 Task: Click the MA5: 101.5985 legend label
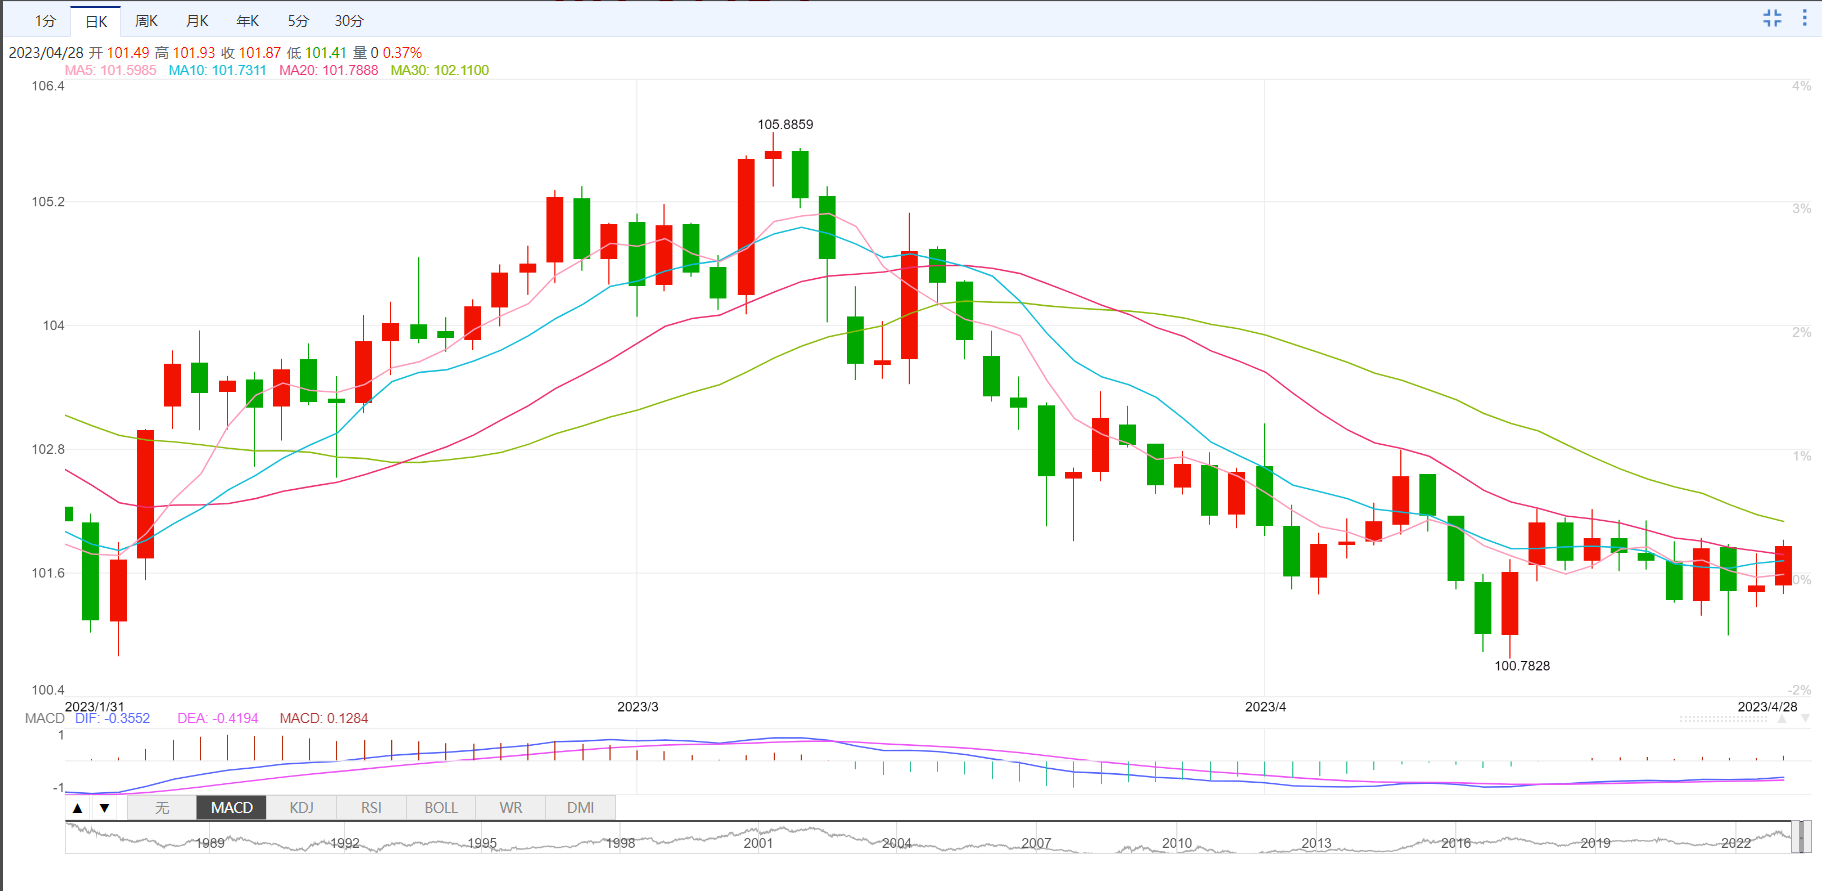click(110, 70)
